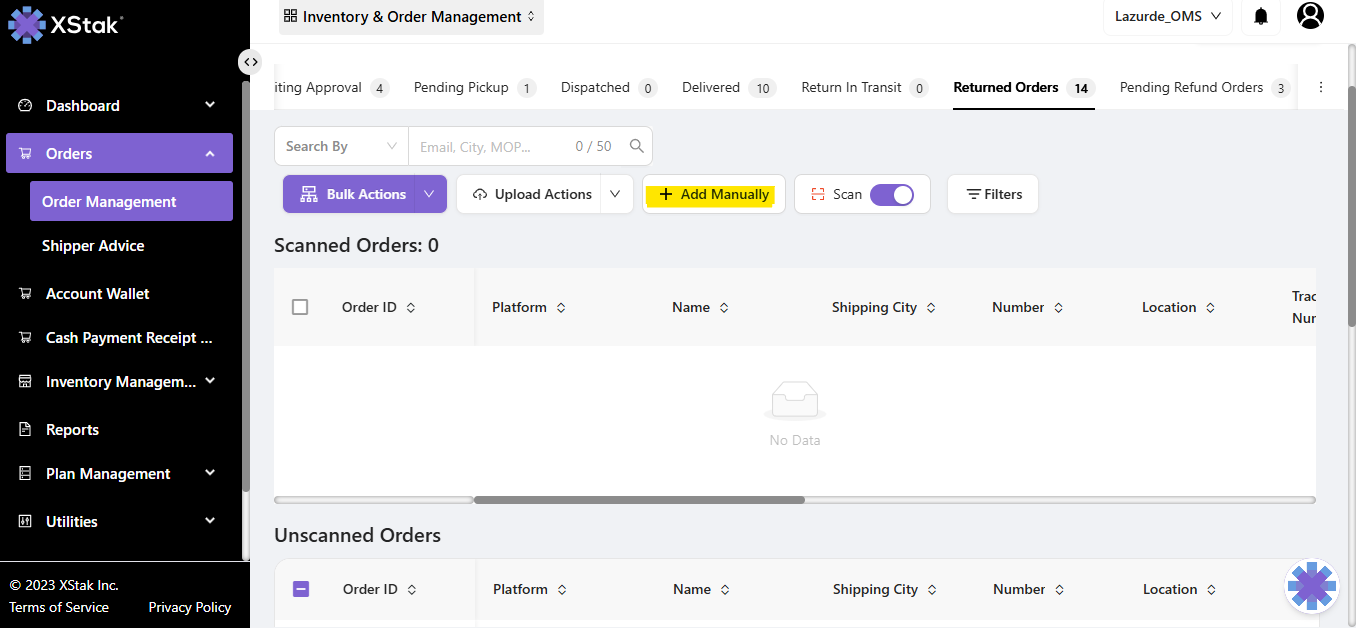Screen dimensions: 1356x628
Task: Switch to the Delivered tab
Action: [x=711, y=88]
